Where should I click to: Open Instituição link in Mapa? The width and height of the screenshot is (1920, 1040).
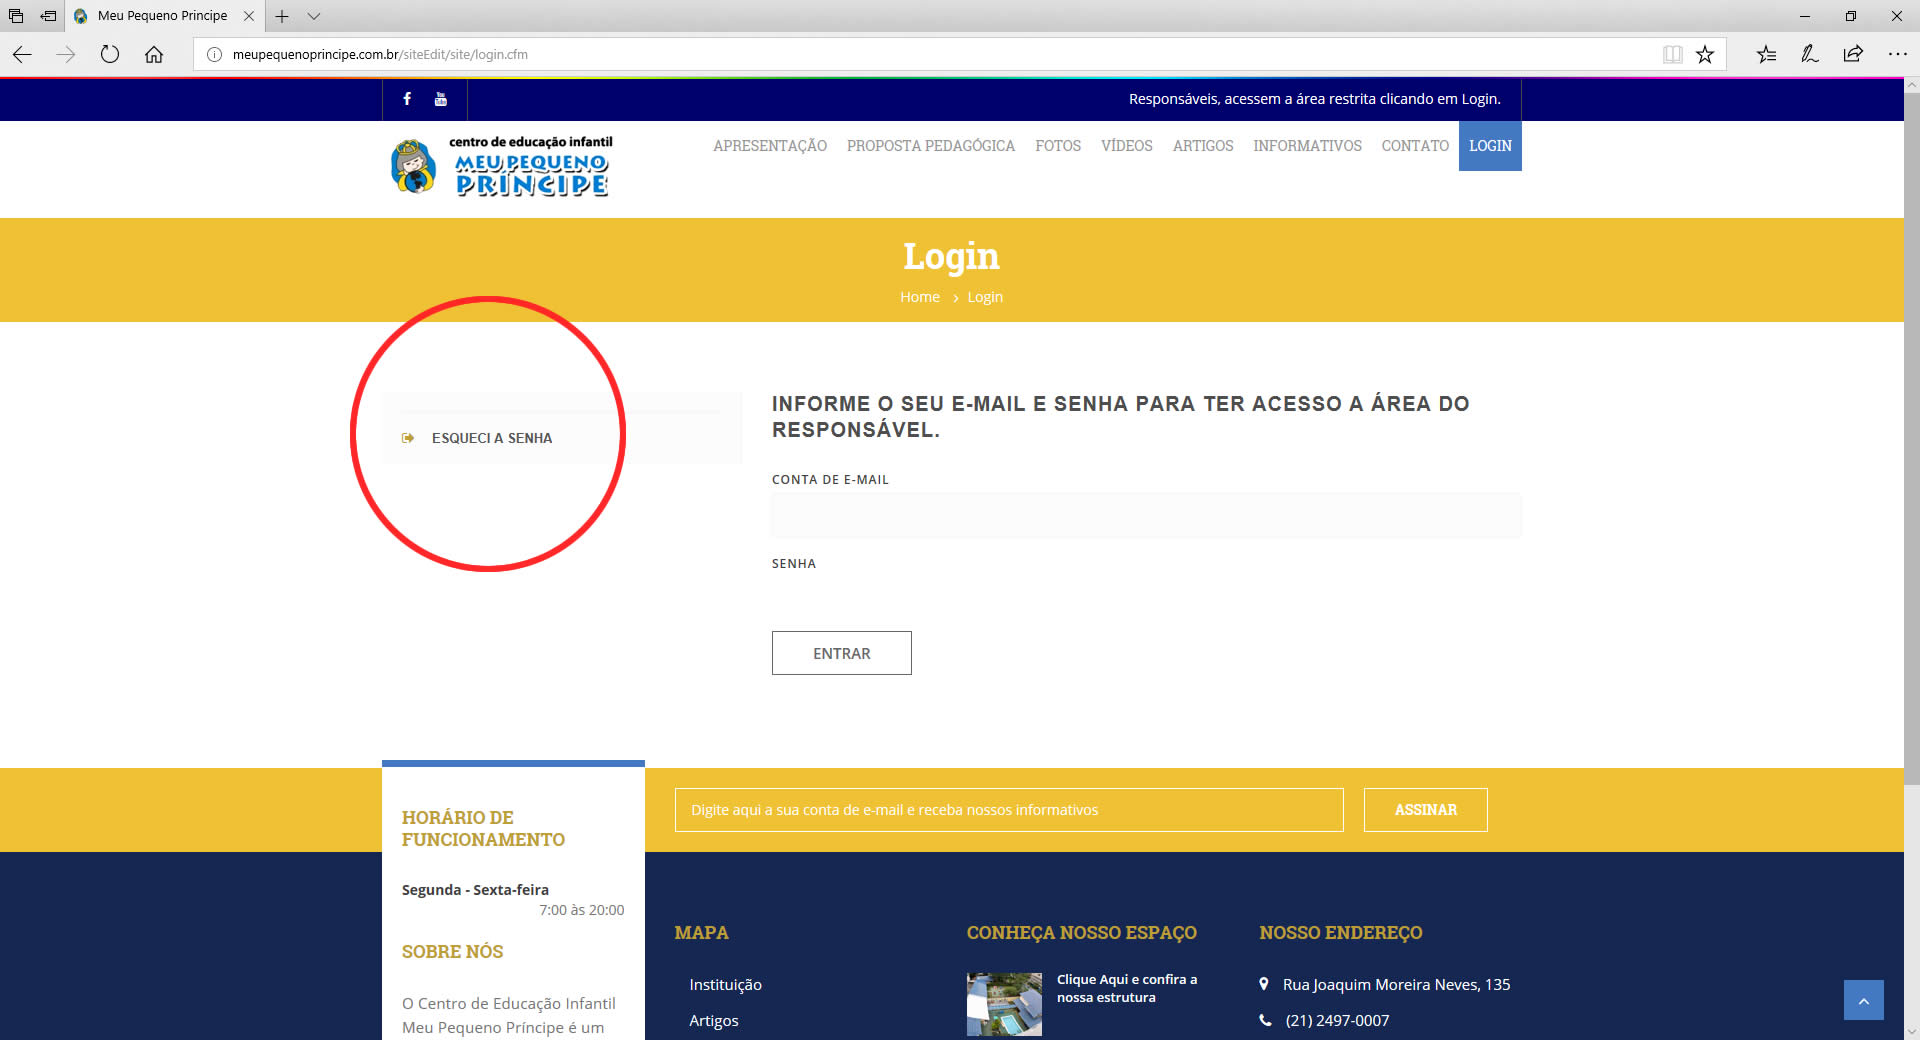(x=725, y=984)
